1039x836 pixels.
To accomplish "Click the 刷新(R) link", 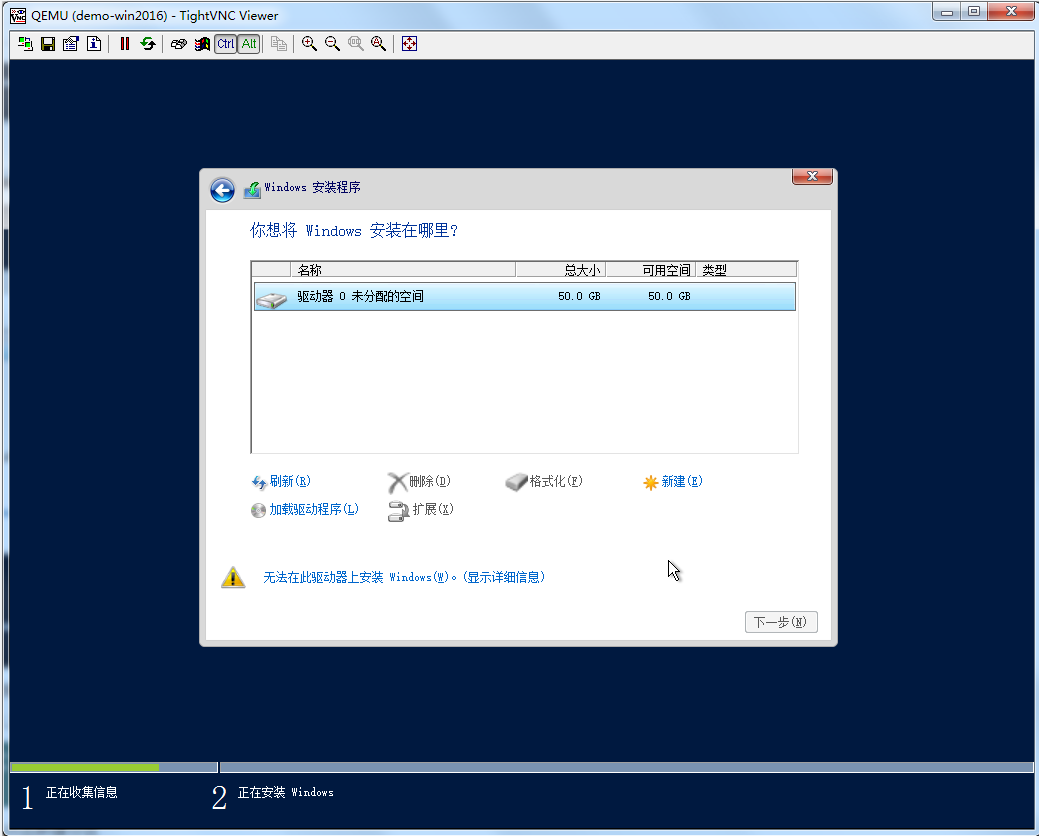I will click(x=282, y=482).
